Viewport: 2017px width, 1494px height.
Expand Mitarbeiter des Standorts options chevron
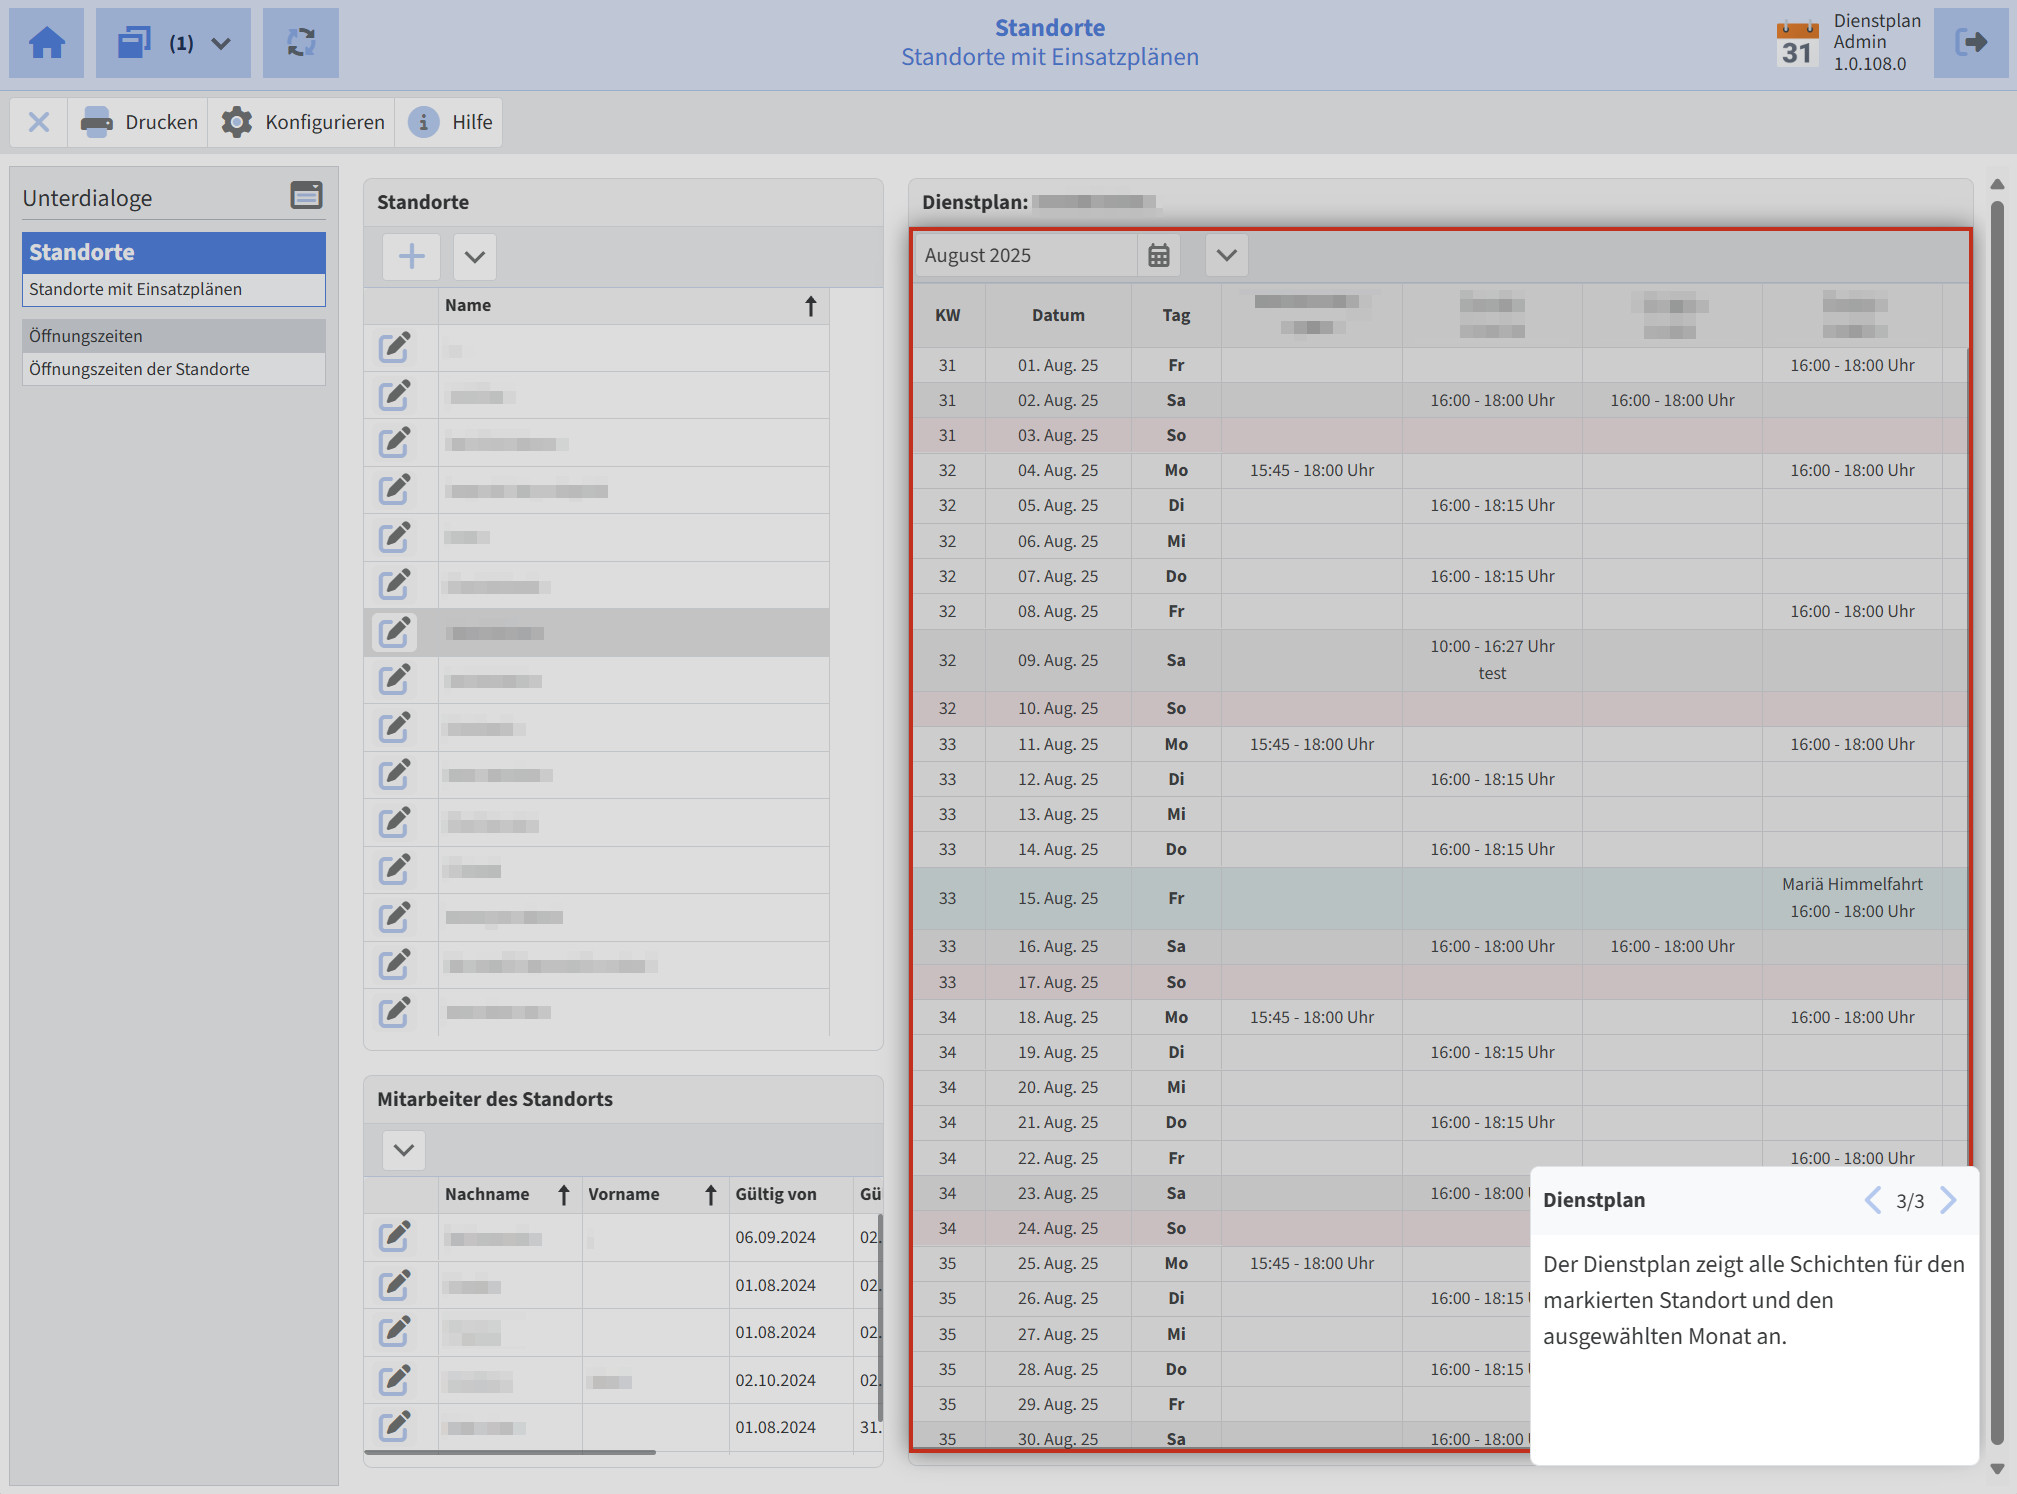(x=404, y=1150)
